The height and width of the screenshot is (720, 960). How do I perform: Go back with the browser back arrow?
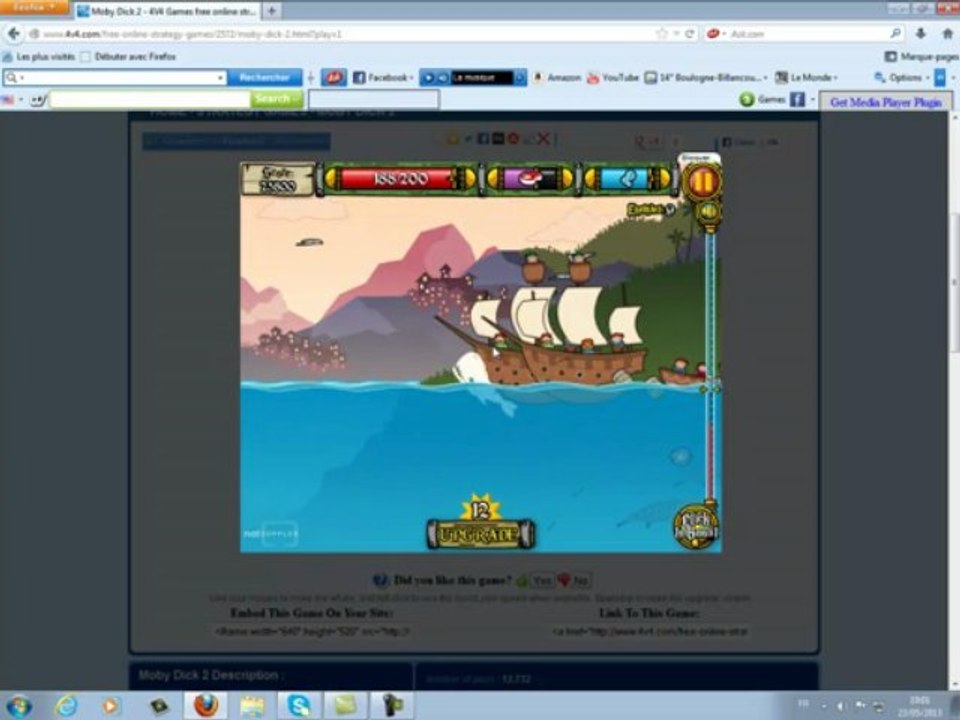click(14, 34)
